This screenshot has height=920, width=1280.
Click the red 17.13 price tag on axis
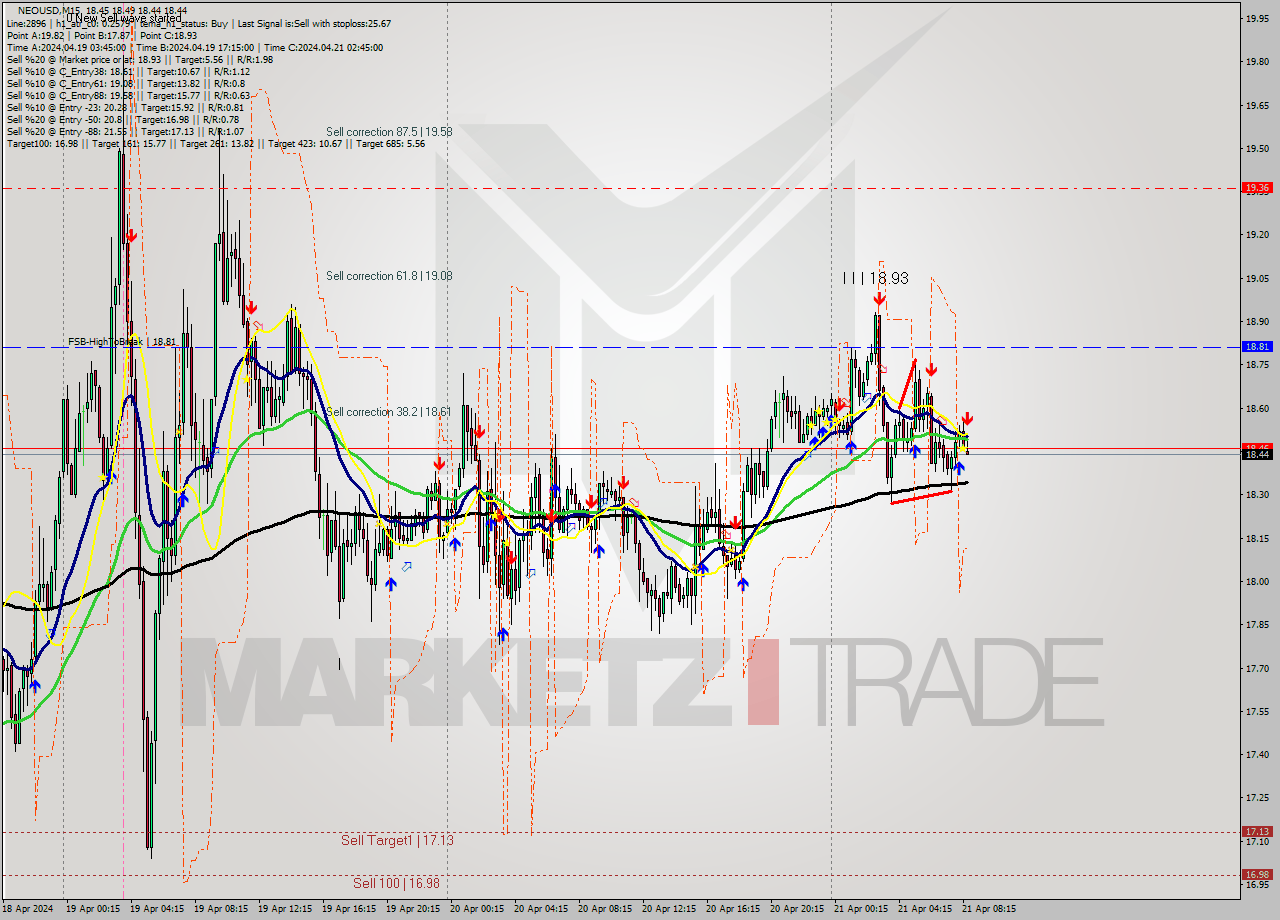coord(1257,831)
